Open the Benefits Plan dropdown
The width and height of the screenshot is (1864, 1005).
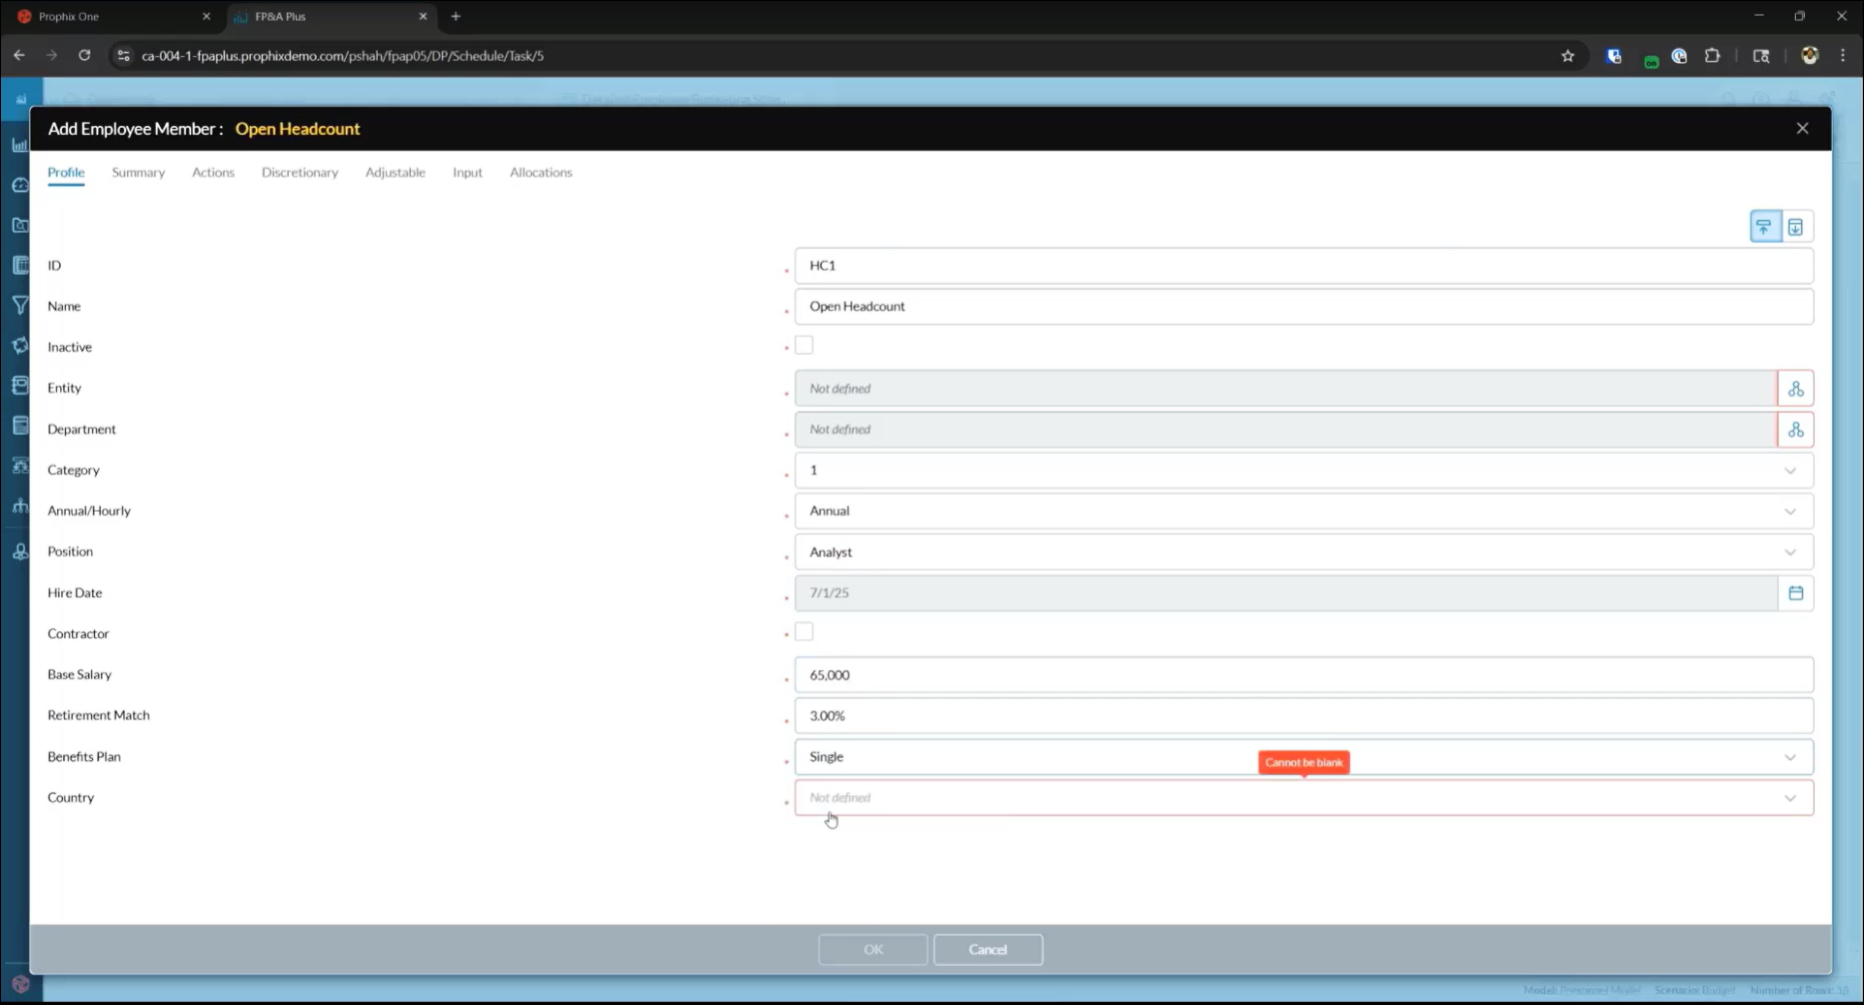(x=1789, y=757)
